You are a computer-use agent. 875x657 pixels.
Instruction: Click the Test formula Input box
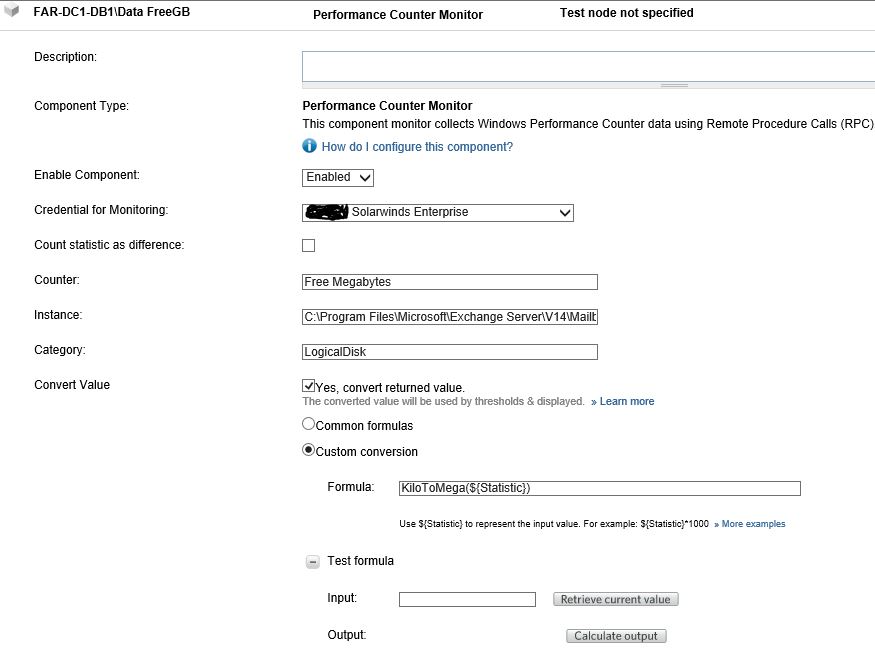467,599
